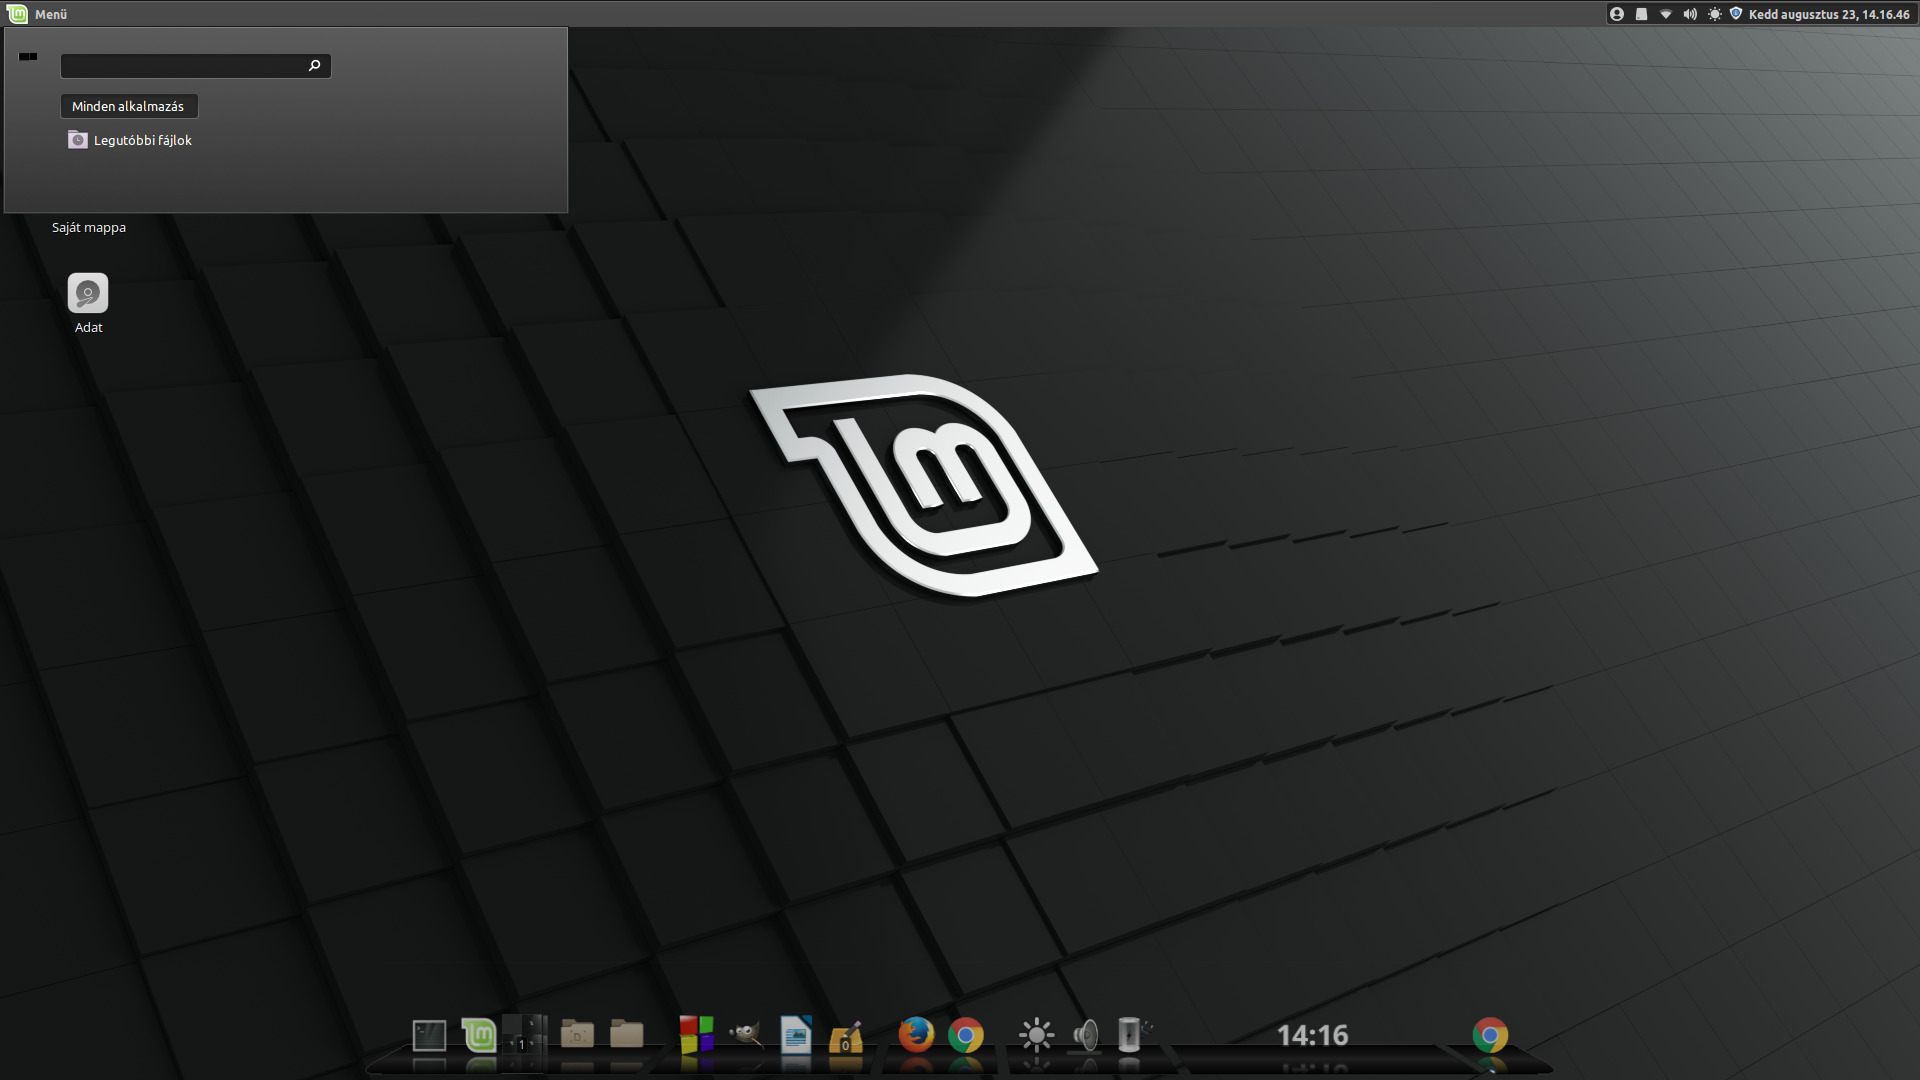
Task: Click Chrome icon right of the 14:16 clock
Action: 1490,1035
